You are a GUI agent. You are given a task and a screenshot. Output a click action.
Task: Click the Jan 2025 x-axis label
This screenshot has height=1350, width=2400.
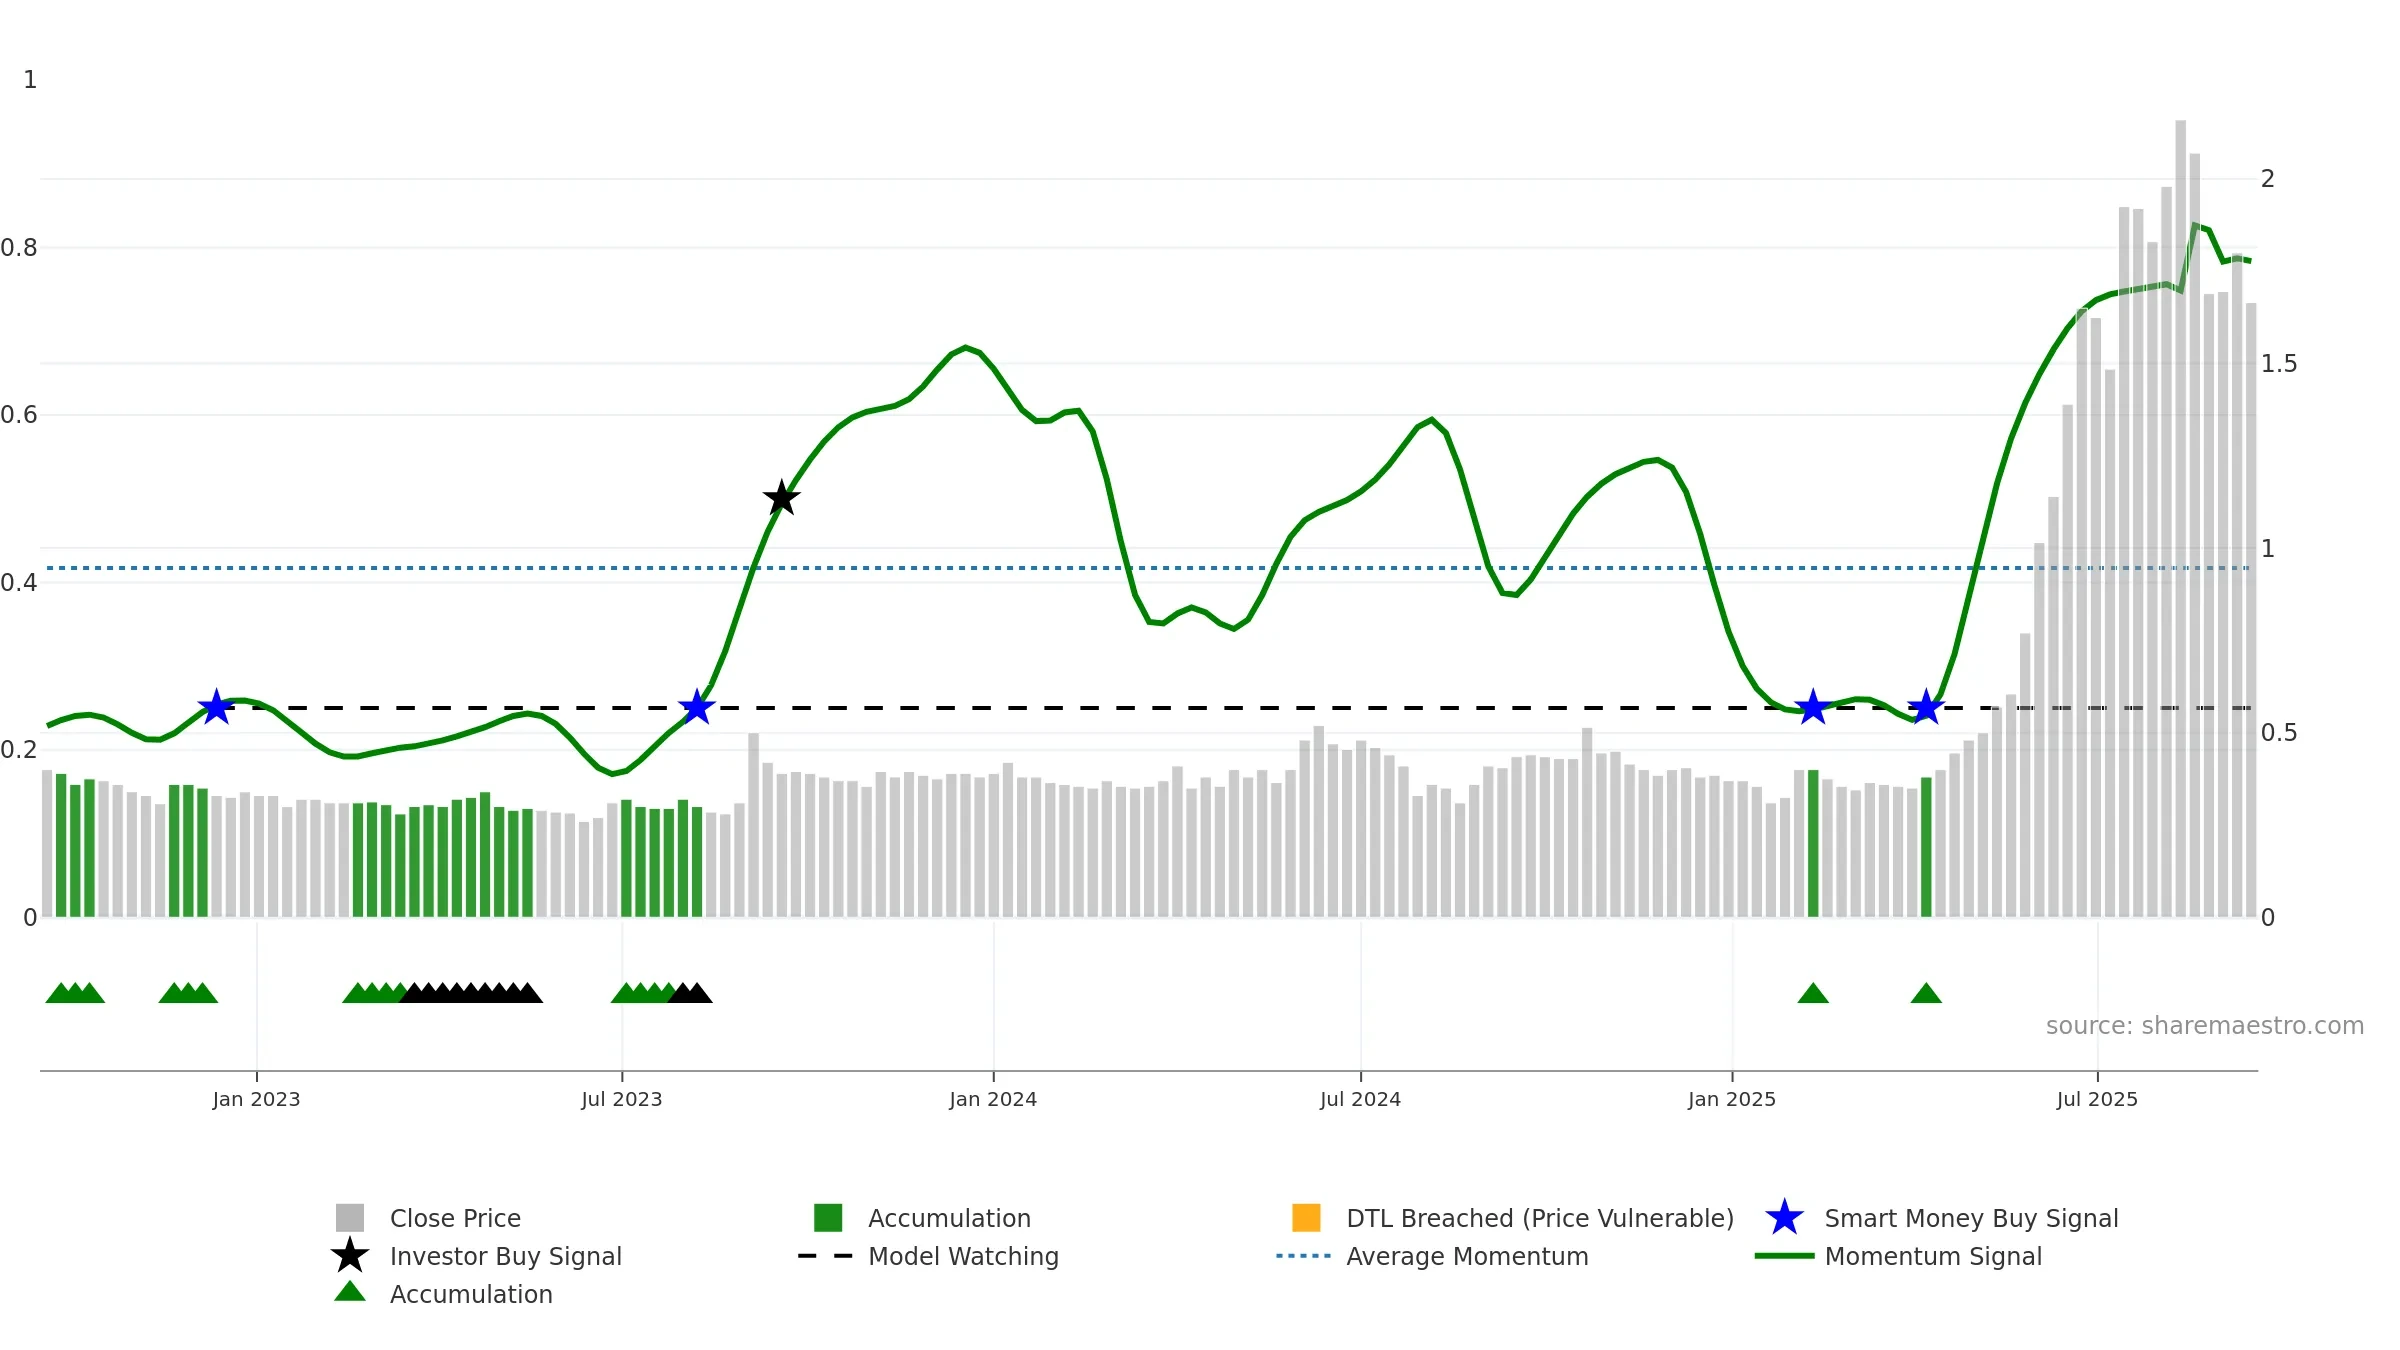coord(1732,1100)
